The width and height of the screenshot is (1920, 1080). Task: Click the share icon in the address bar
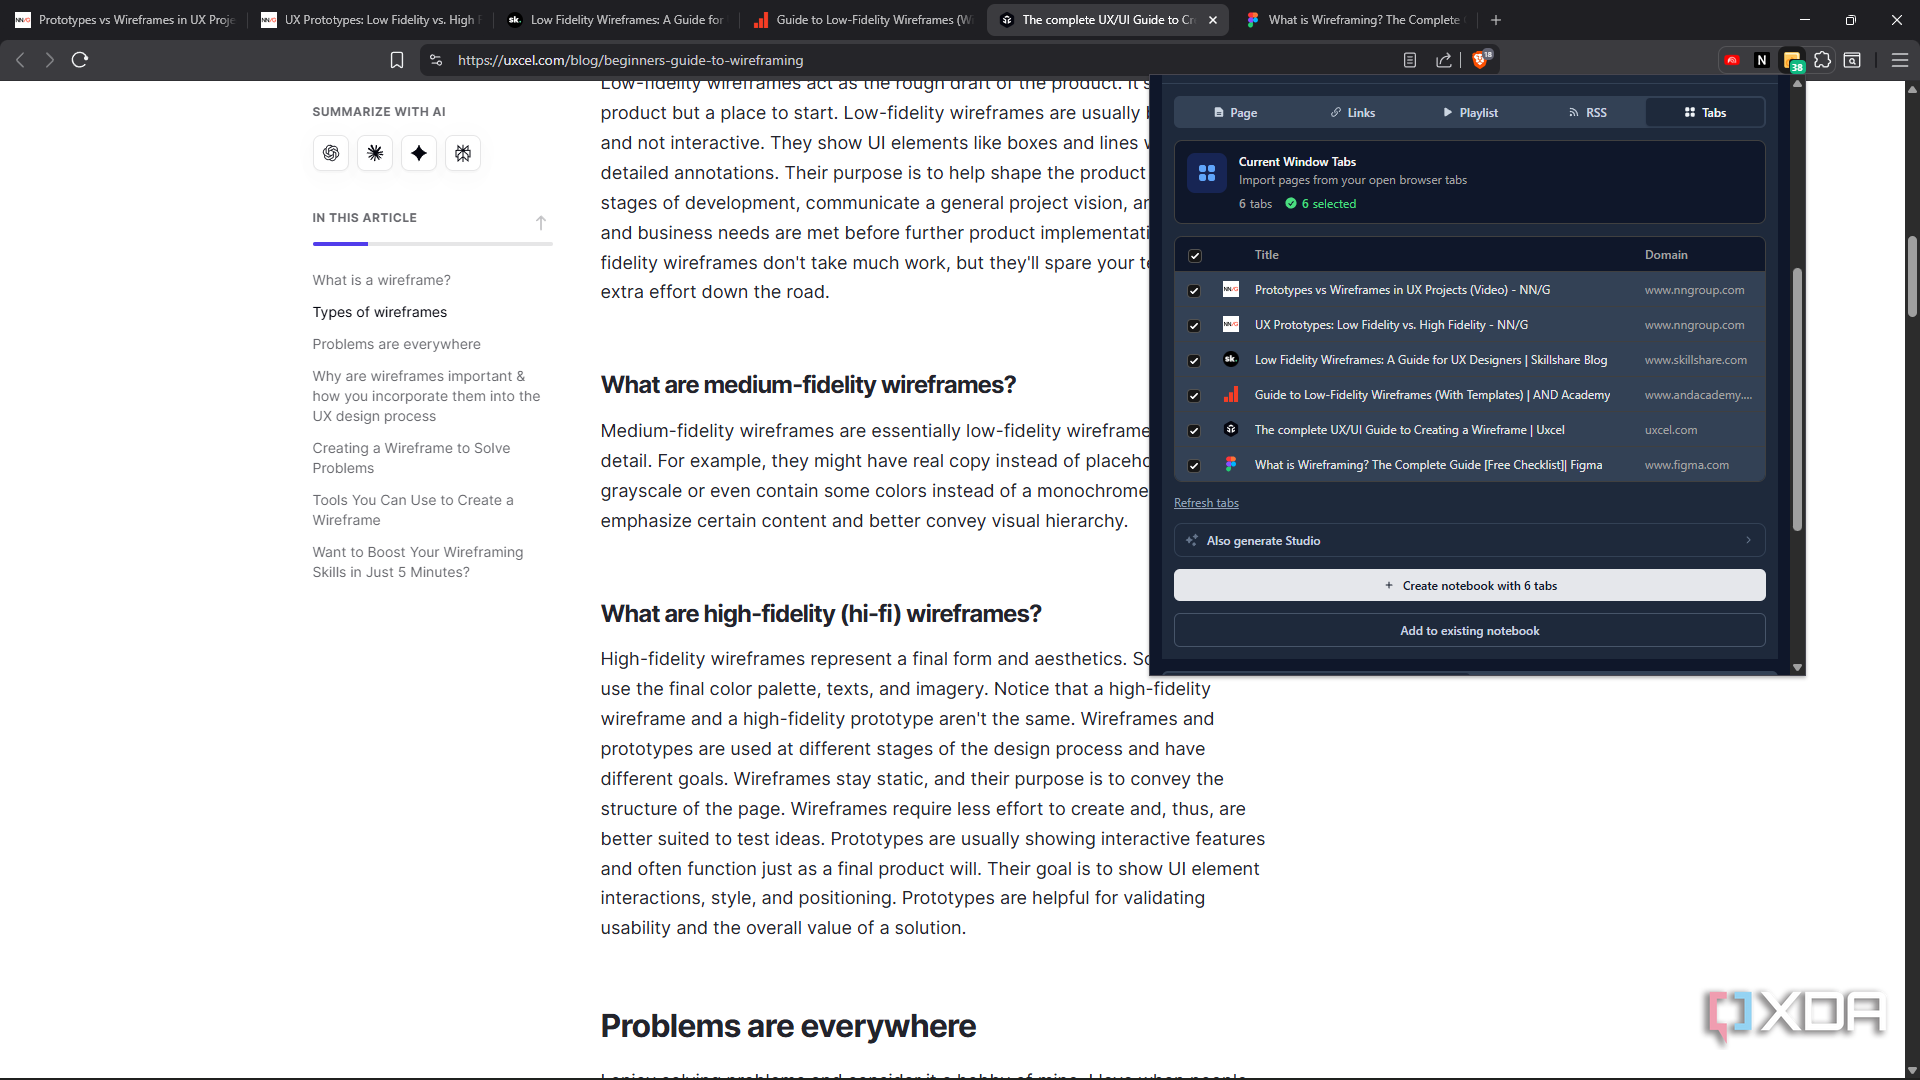pos(1444,60)
